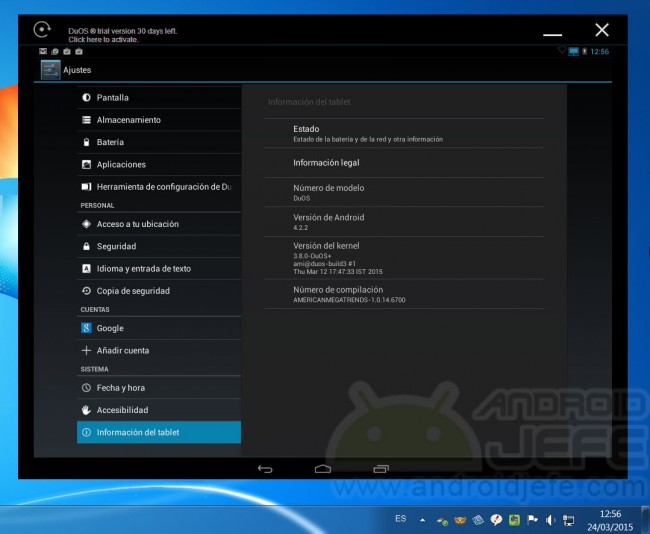The height and width of the screenshot is (534, 650).
Task: Select Seguridad label in list
Action: 116,246
